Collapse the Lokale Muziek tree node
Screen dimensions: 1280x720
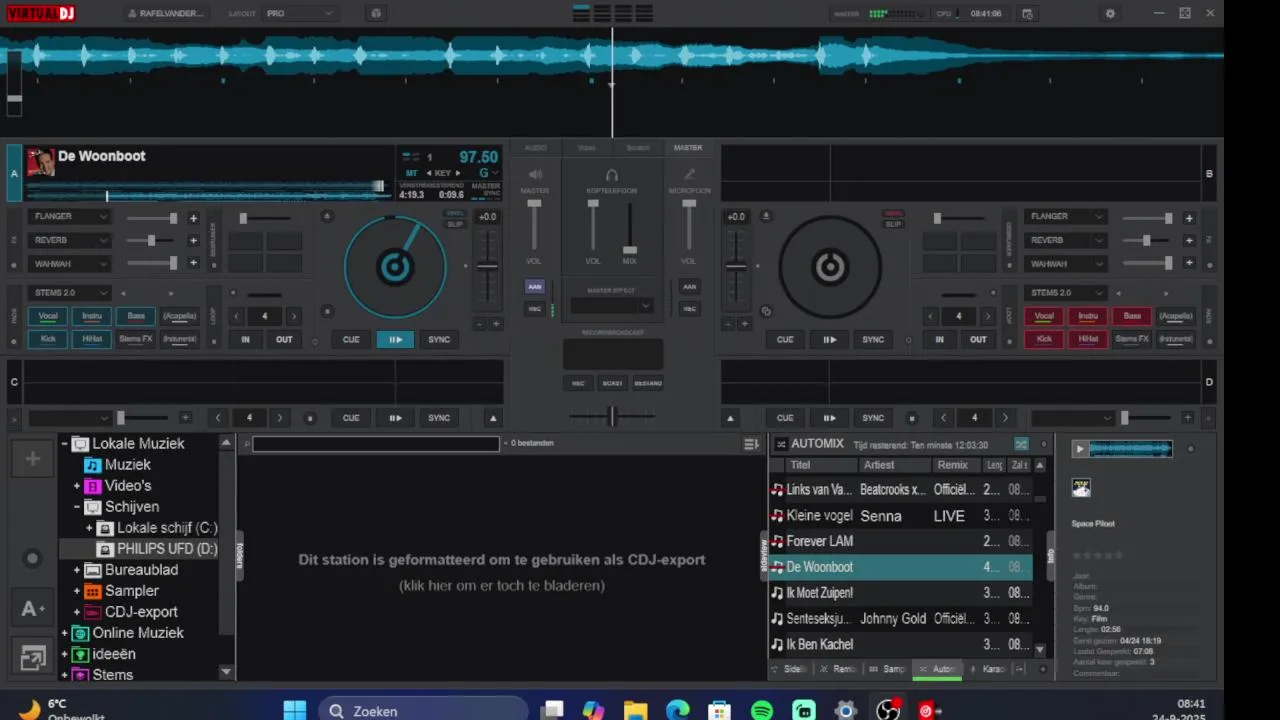pyautogui.click(x=64, y=444)
